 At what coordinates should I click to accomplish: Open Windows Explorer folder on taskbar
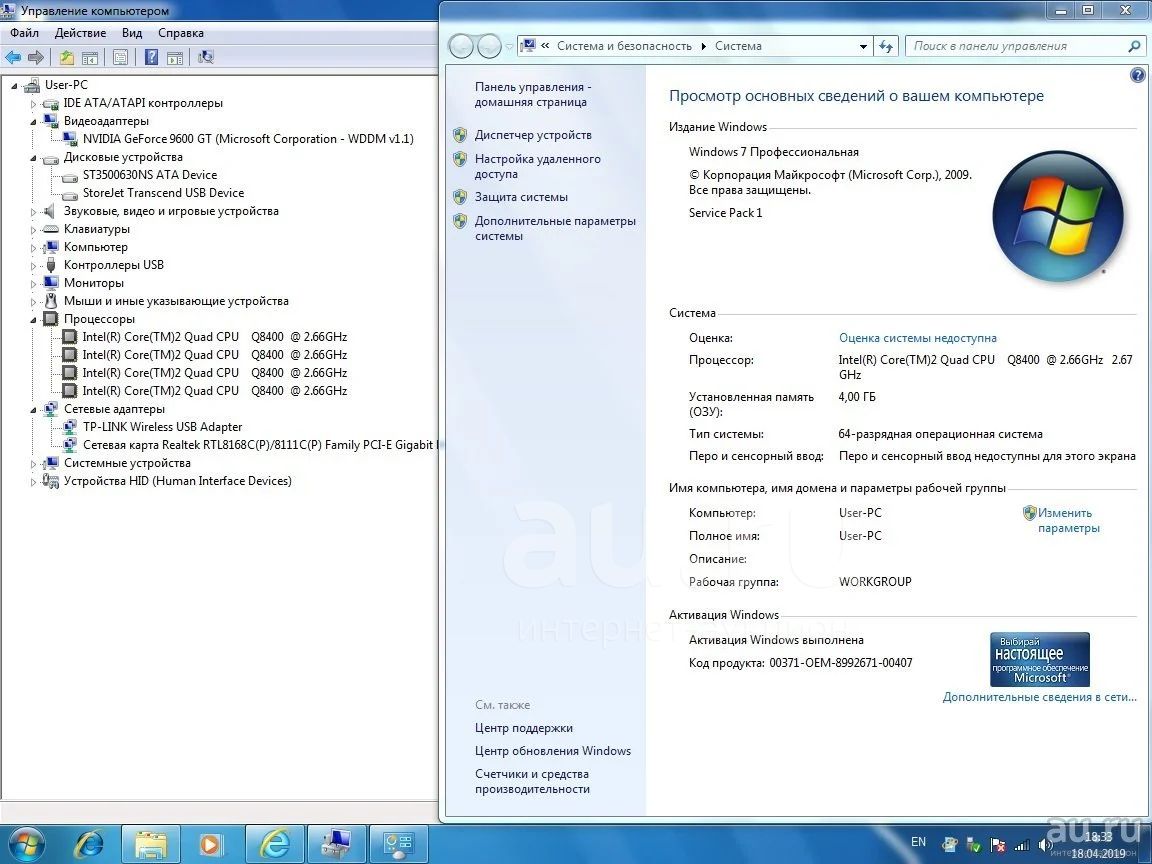click(x=151, y=844)
